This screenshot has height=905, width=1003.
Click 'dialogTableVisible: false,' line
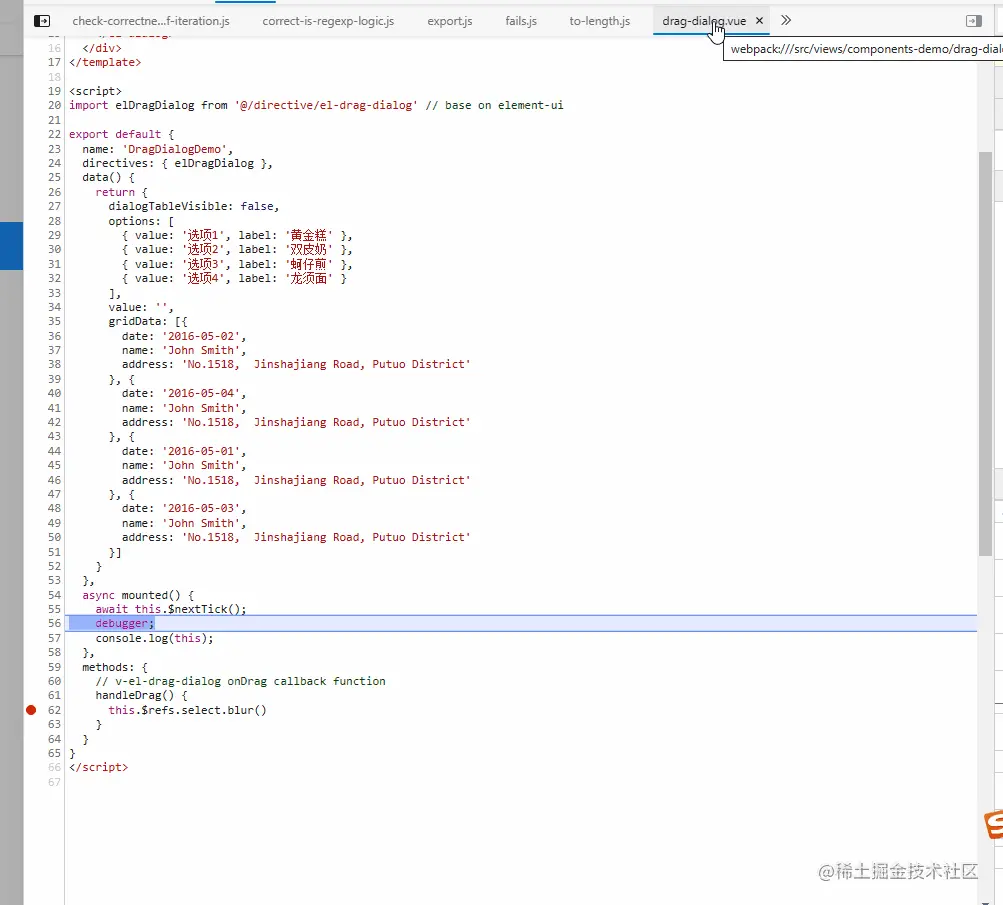[x=194, y=207]
